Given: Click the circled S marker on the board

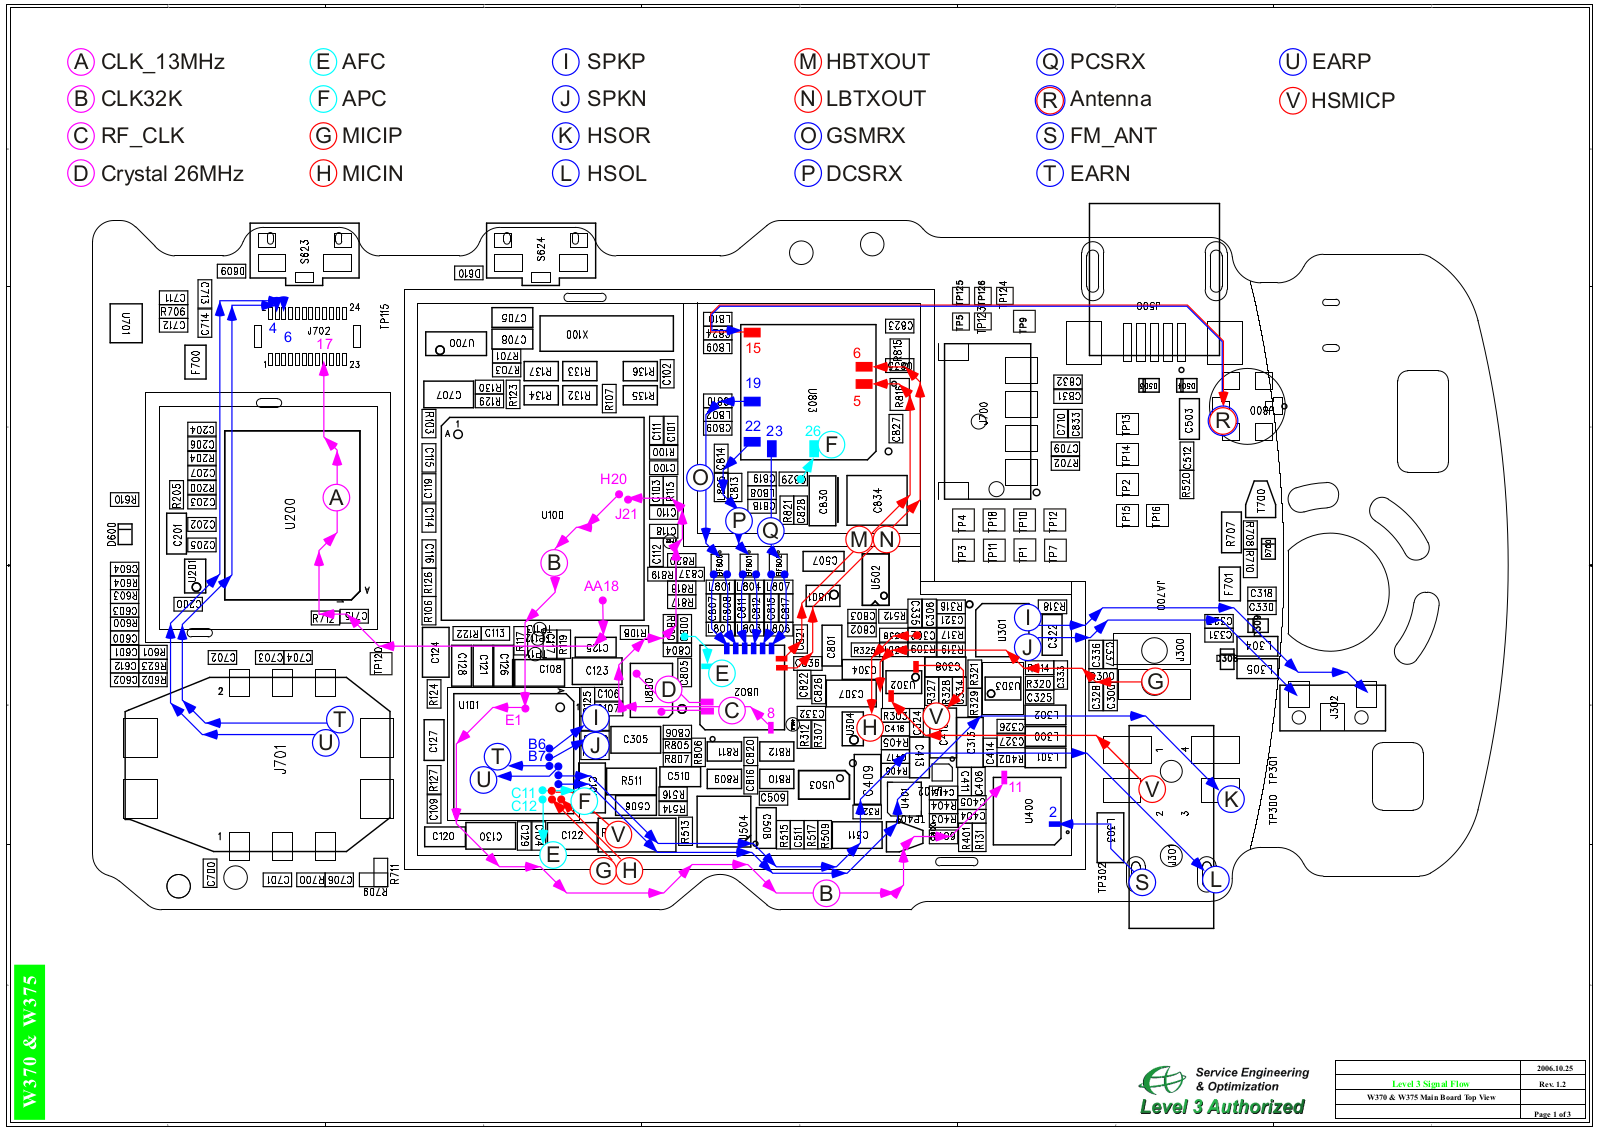Looking at the screenshot, I should [1142, 882].
